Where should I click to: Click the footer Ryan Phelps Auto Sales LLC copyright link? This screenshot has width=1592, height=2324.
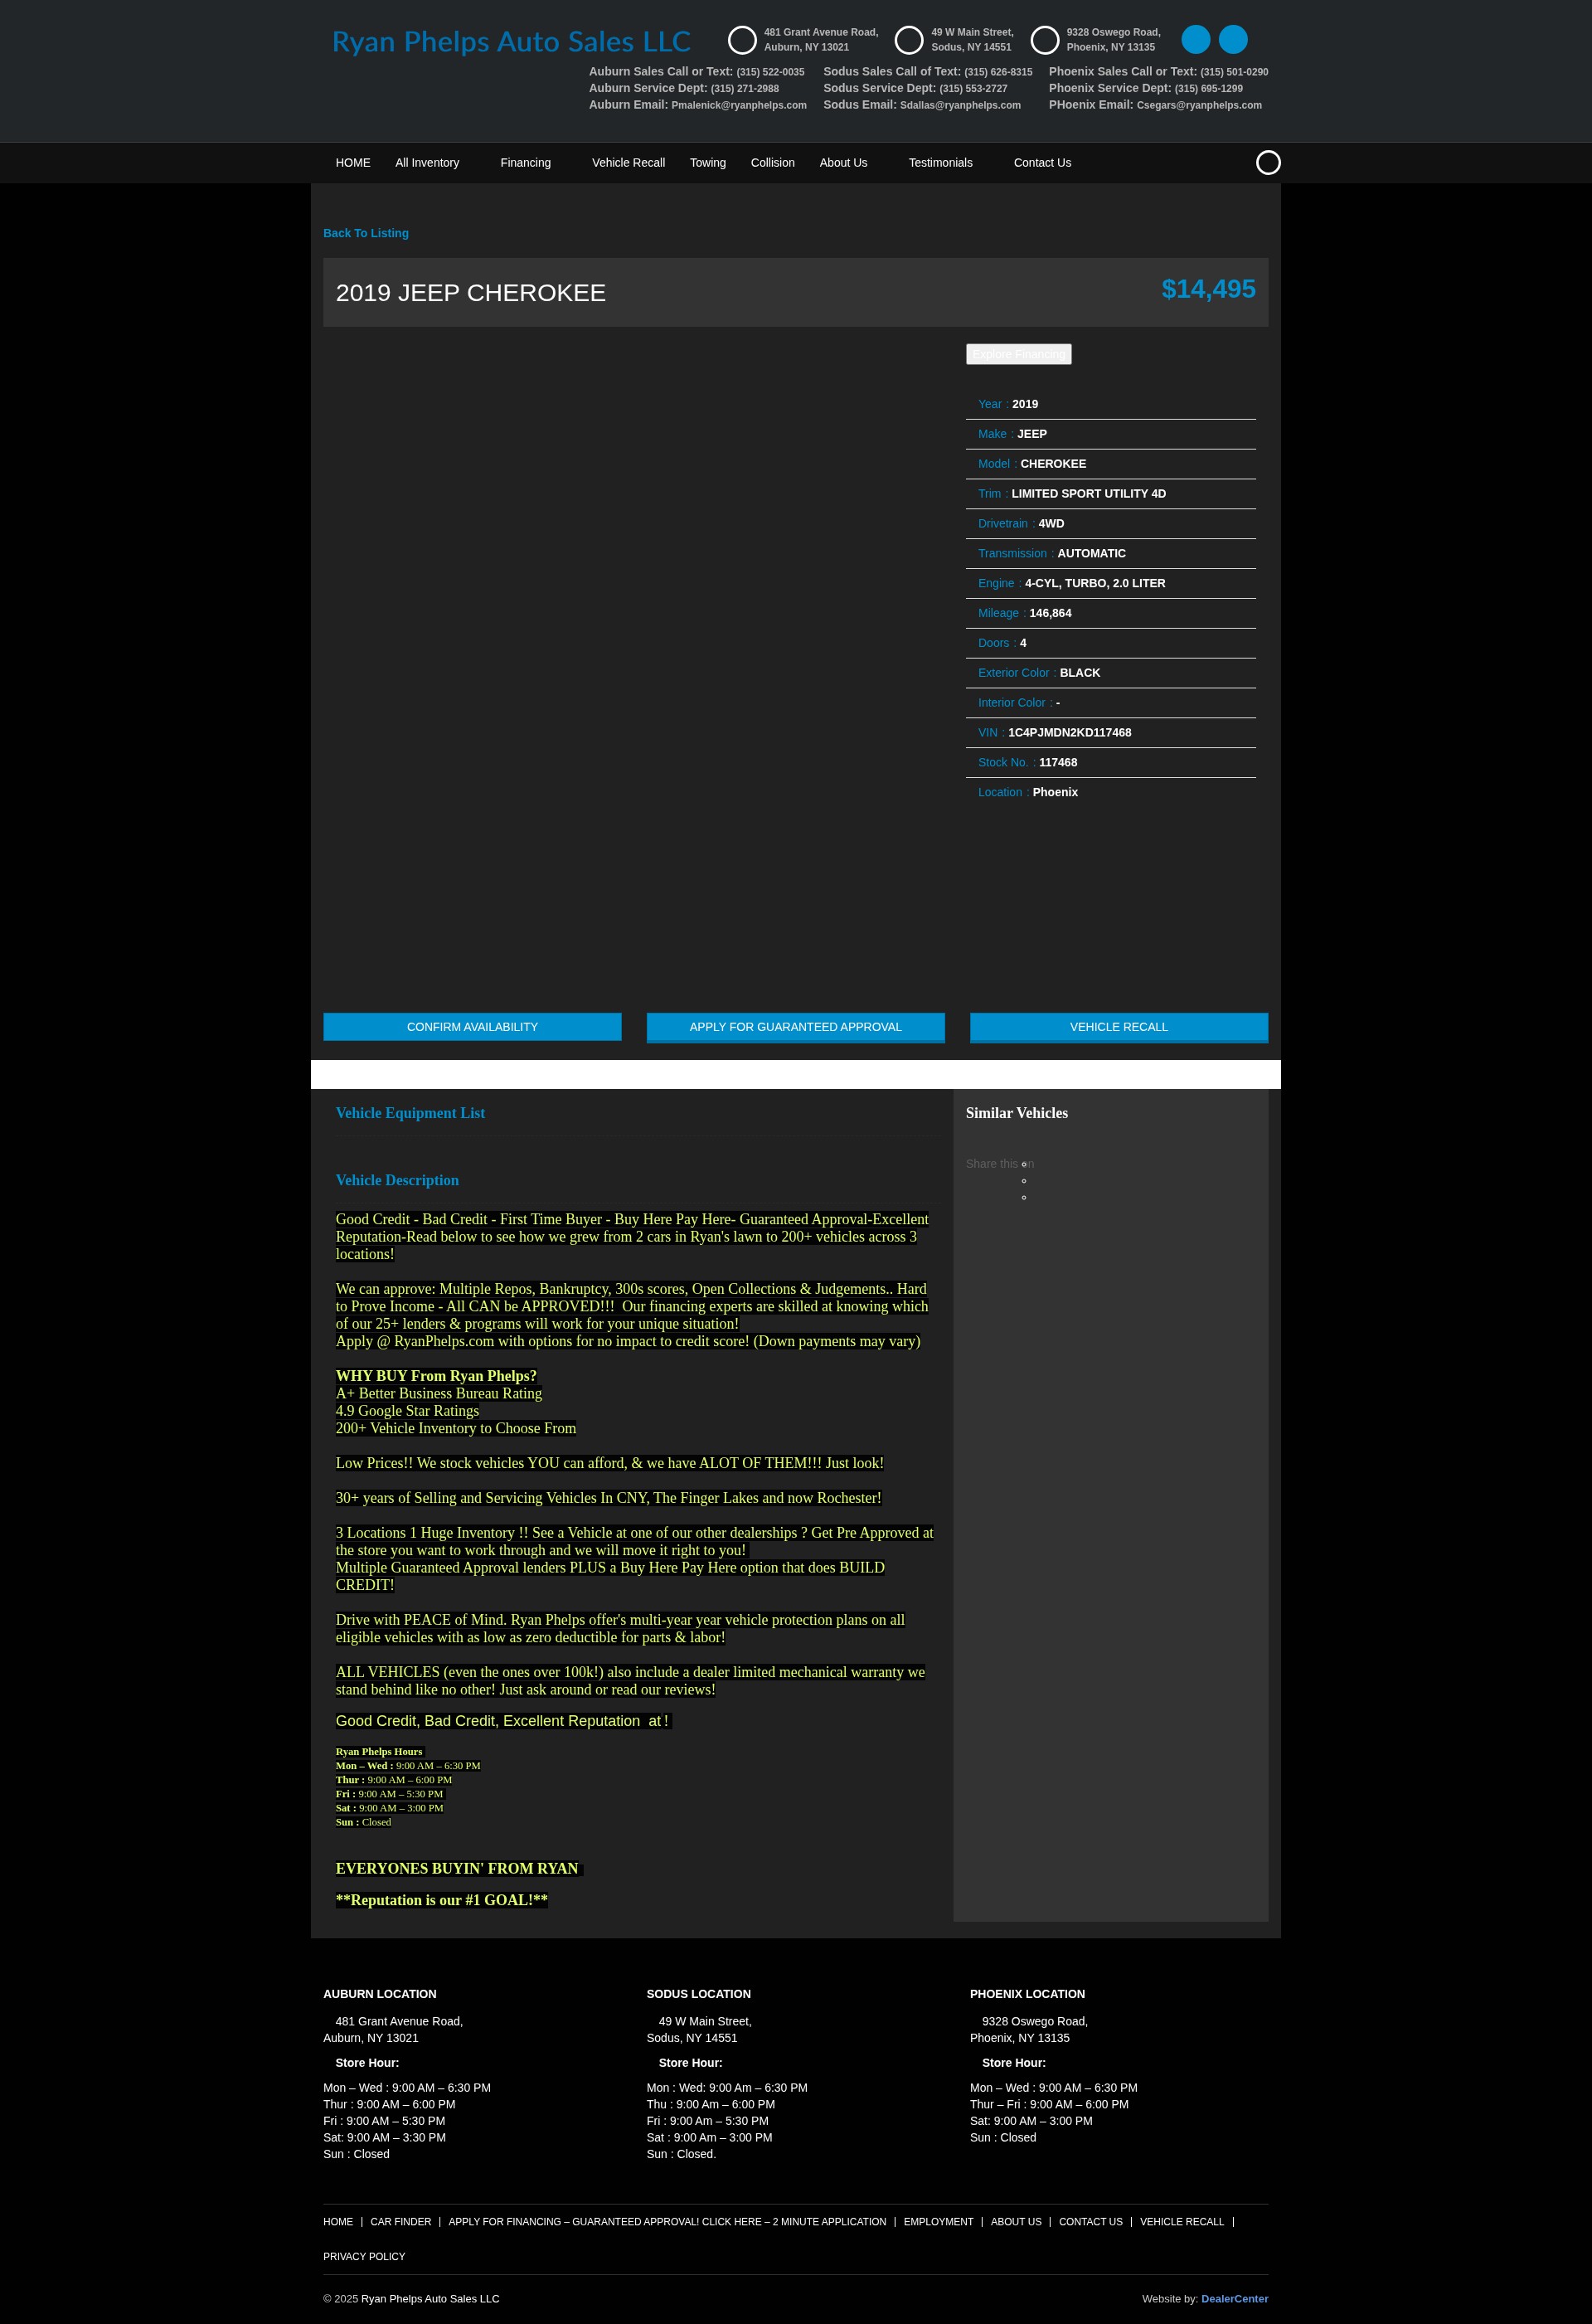[430, 2299]
